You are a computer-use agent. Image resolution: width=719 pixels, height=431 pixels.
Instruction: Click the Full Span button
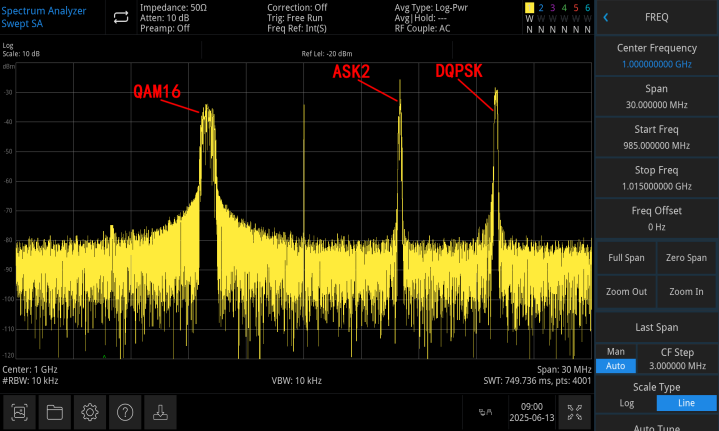(x=626, y=258)
